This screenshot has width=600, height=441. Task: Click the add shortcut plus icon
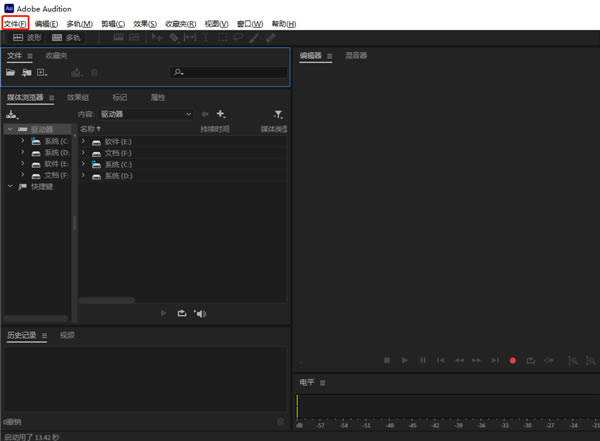[x=221, y=114]
